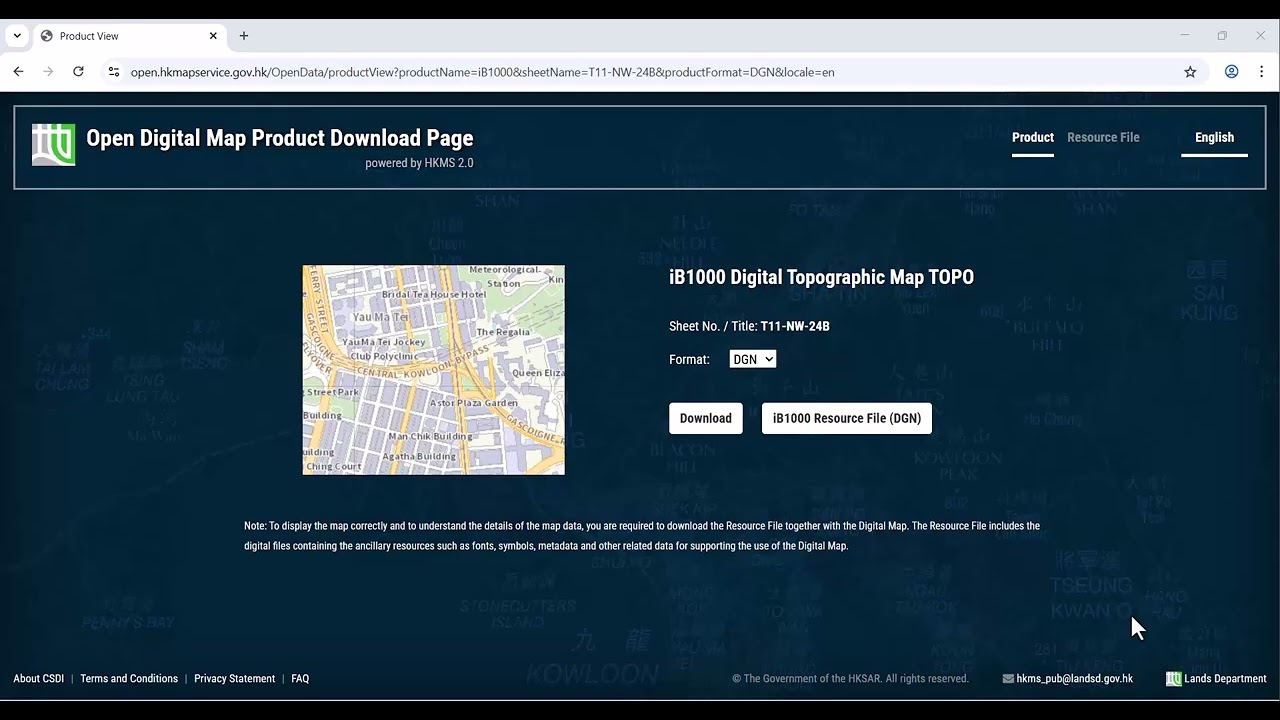Bookmark this page with star icon
The width and height of the screenshot is (1280, 720).
click(x=1190, y=72)
